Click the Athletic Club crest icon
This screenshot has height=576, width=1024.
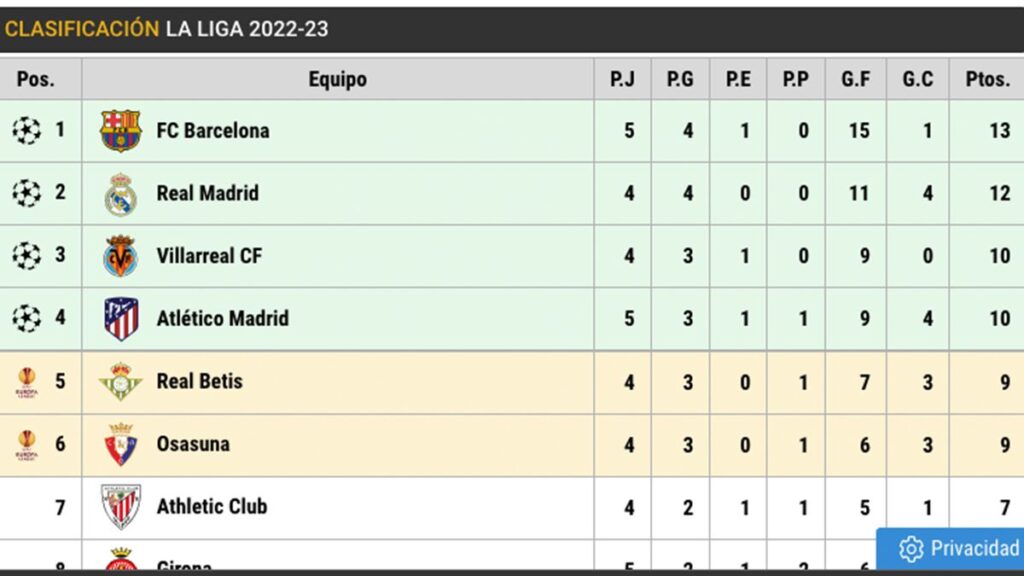pyautogui.click(x=123, y=507)
